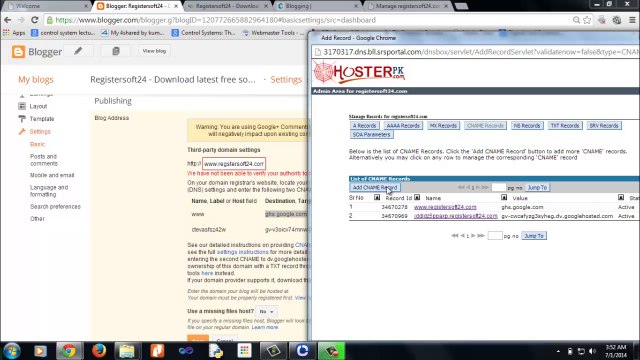Click the lower Jump To button

pyautogui.click(x=534, y=236)
